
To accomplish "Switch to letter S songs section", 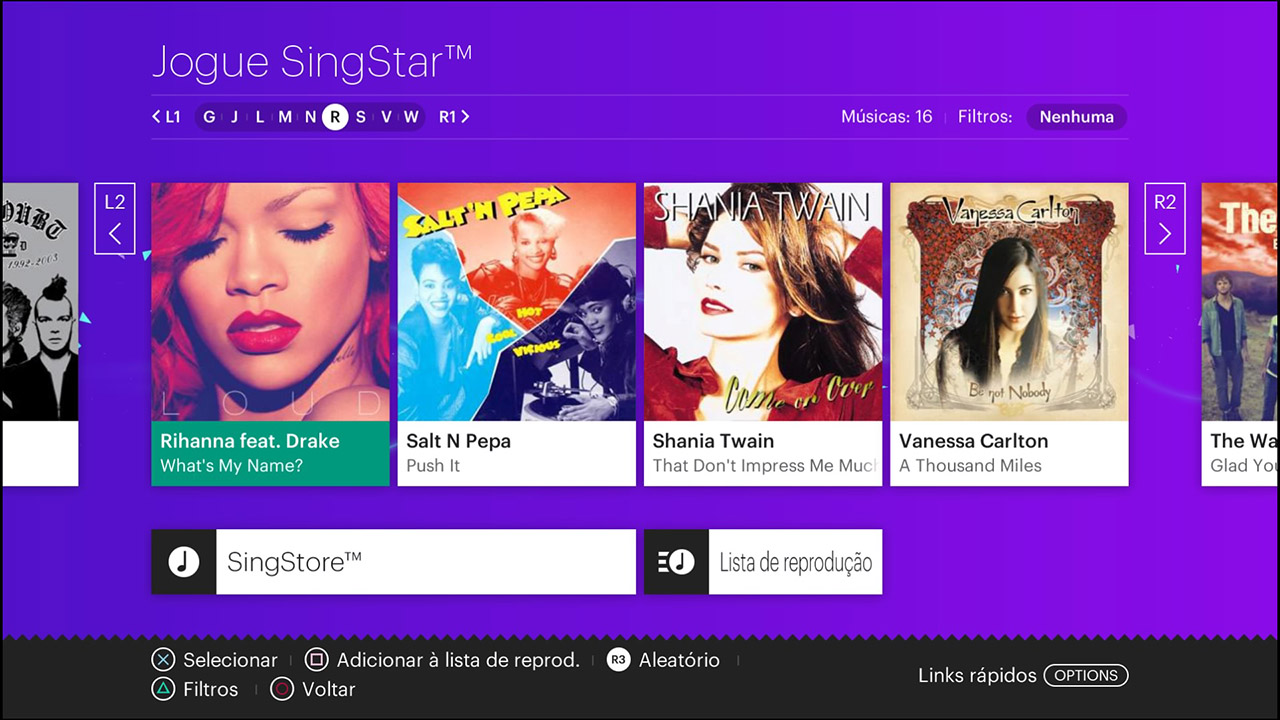I will click(361, 117).
